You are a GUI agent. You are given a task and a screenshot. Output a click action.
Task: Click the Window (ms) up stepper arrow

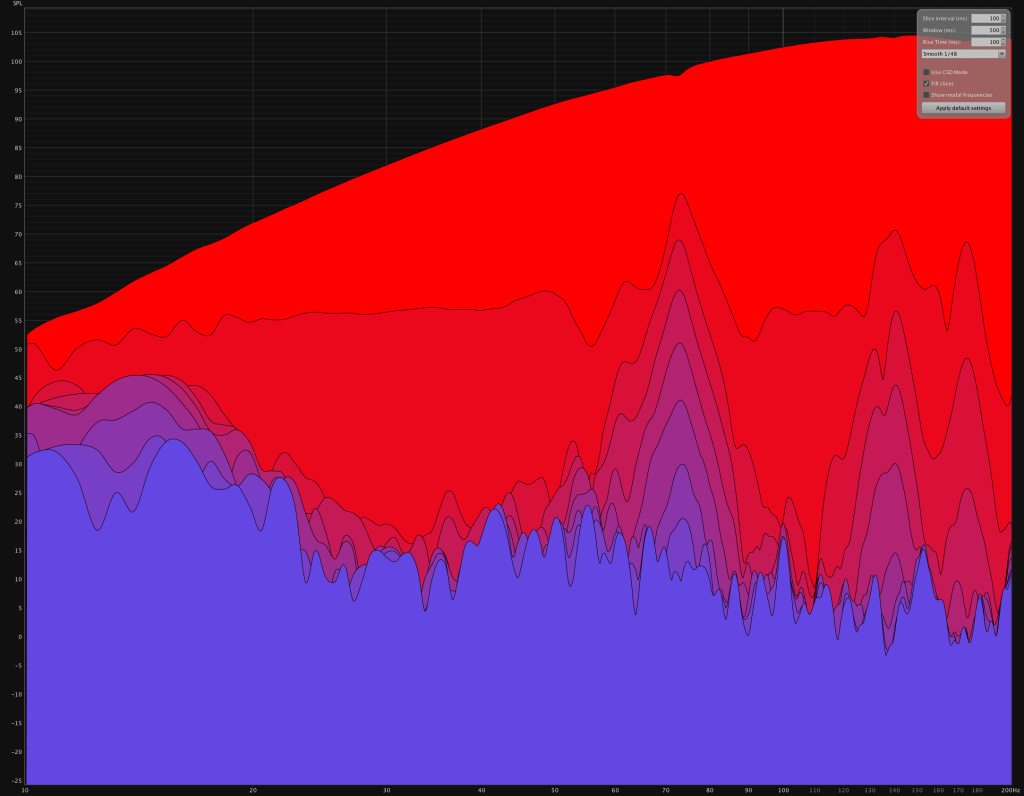click(x=1003, y=28)
